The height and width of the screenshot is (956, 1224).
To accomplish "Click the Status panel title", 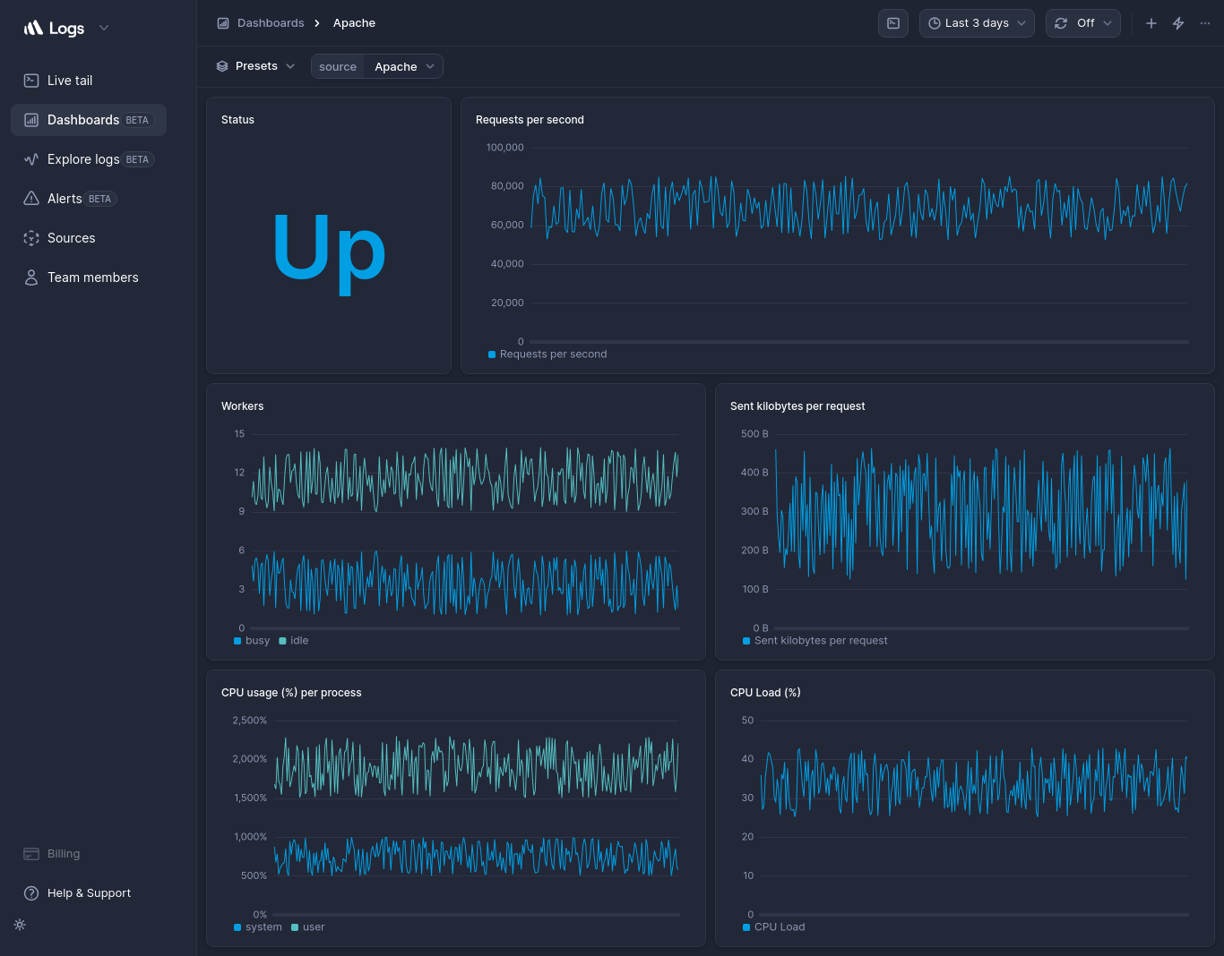I will pyautogui.click(x=238, y=120).
